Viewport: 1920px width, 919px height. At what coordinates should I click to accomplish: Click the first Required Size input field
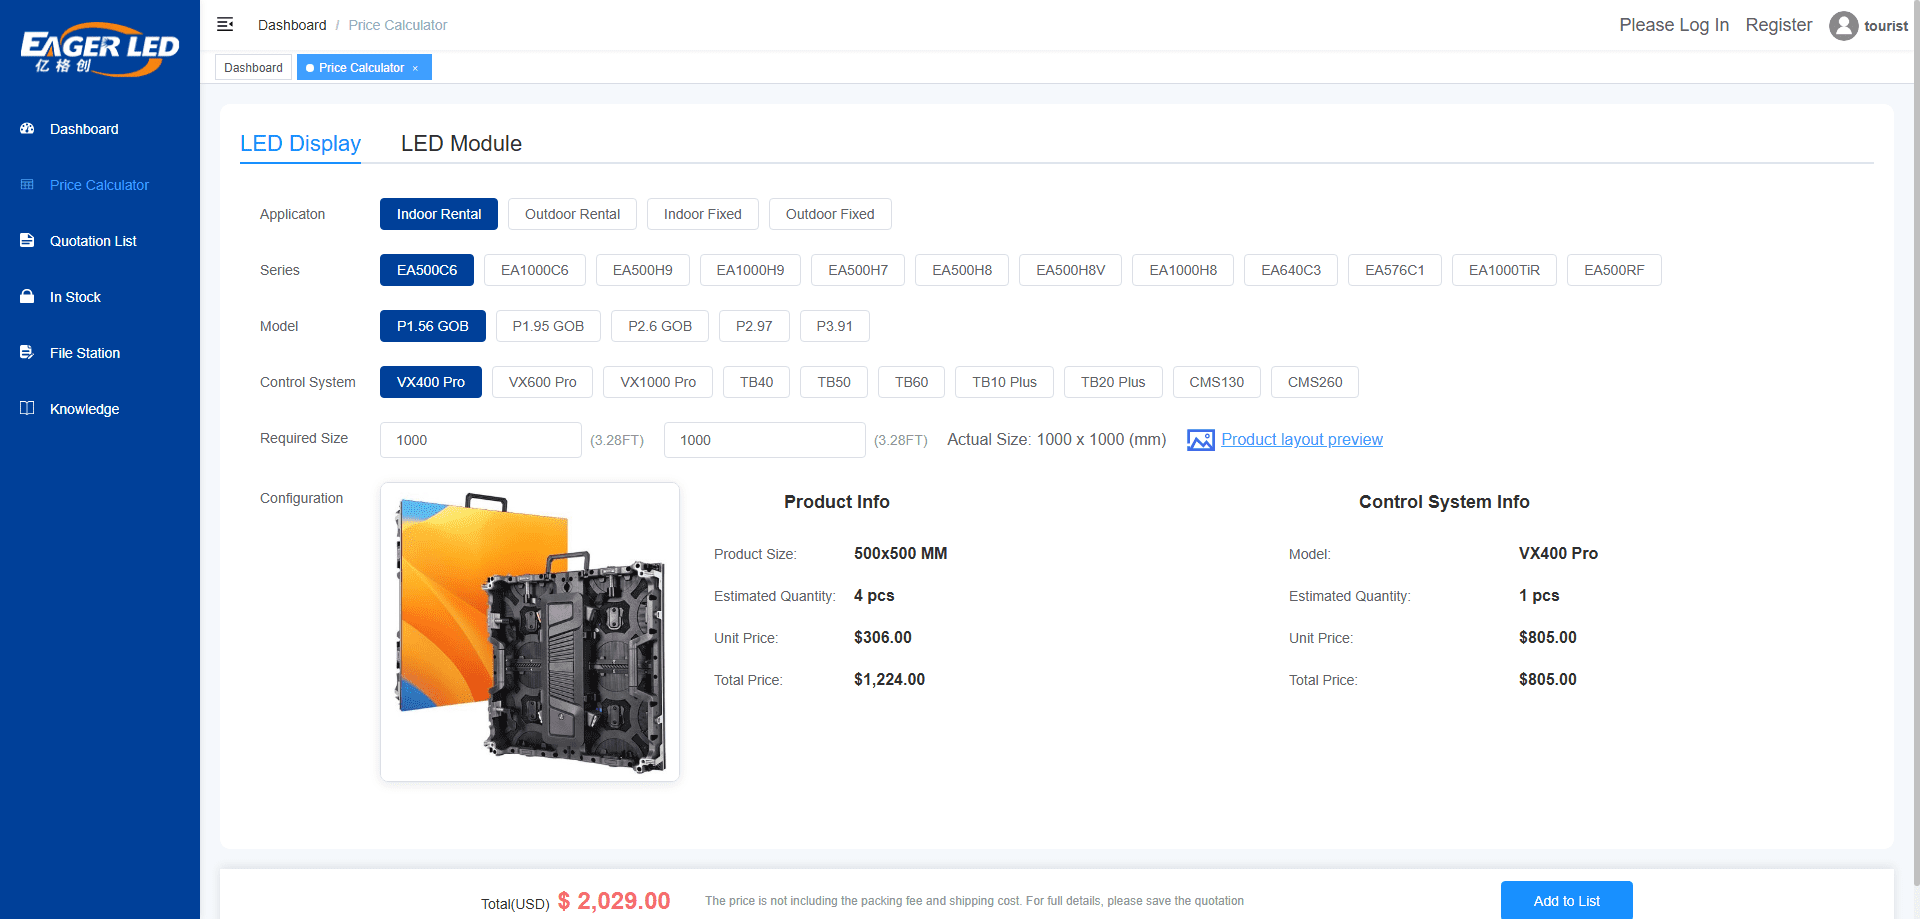point(480,440)
